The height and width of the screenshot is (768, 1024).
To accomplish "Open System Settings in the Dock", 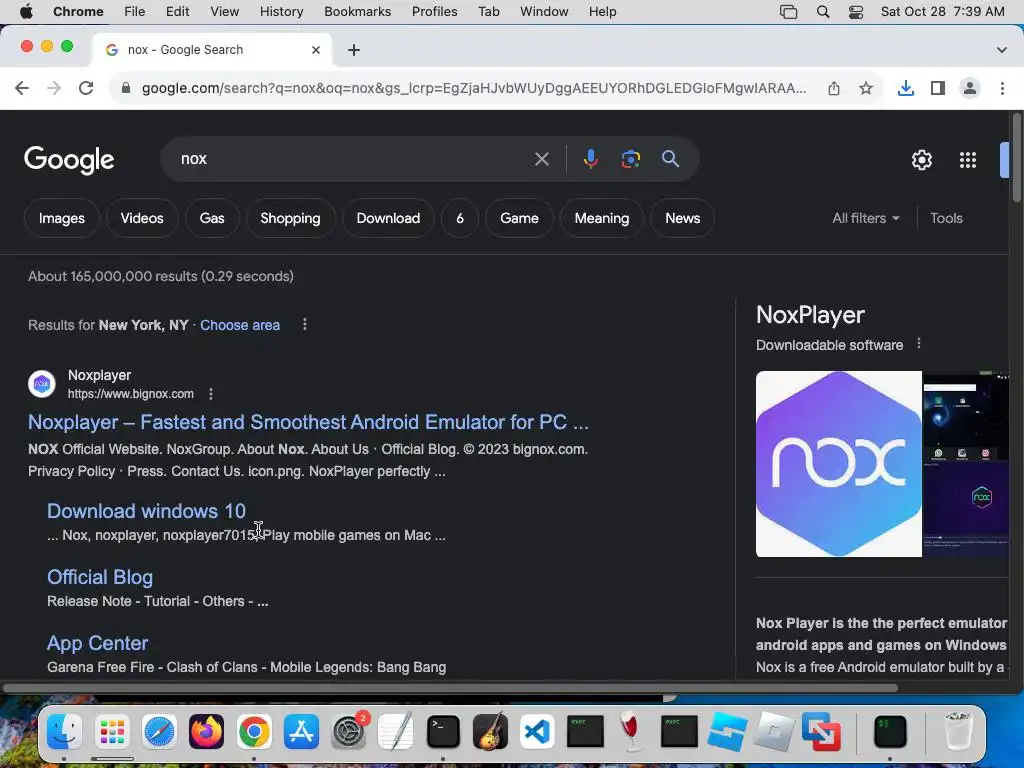I will 349,731.
